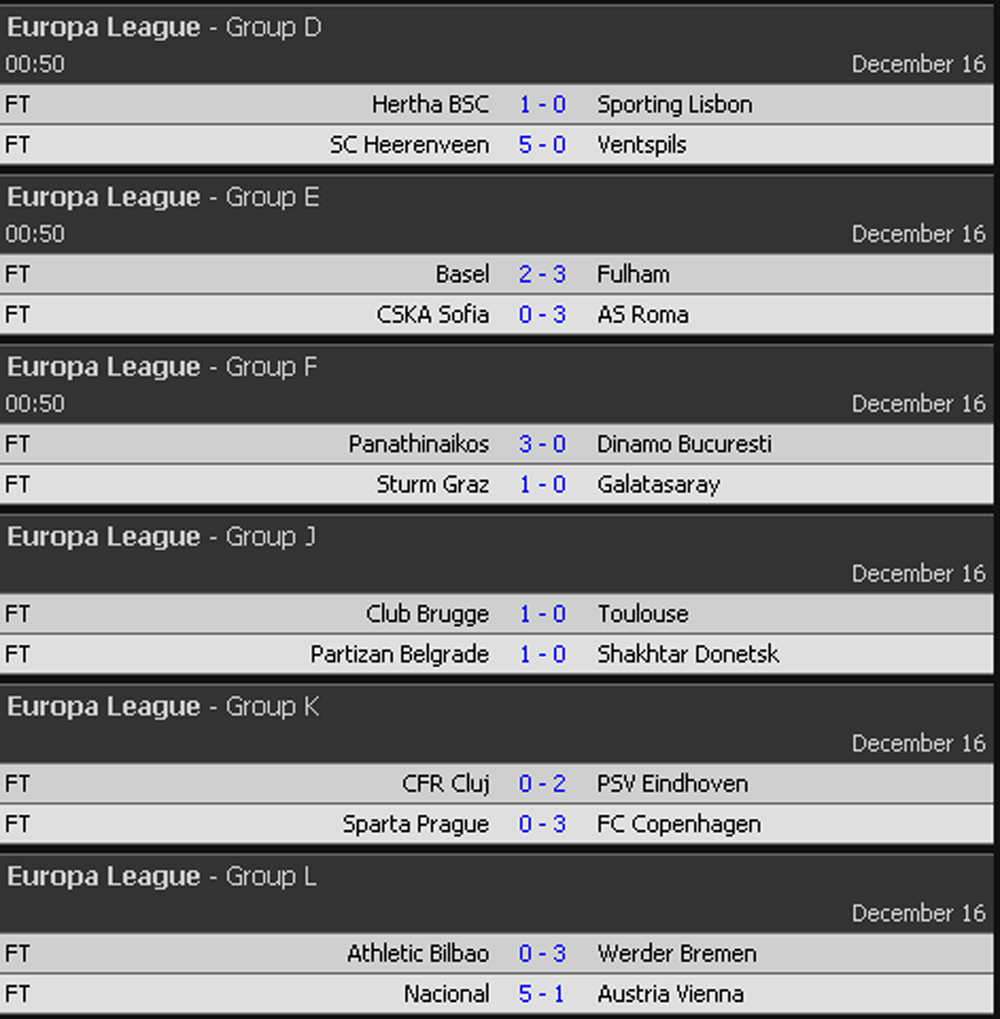1000x1019 pixels.
Task: Select the Europa League Group F header
Action: coord(162,367)
